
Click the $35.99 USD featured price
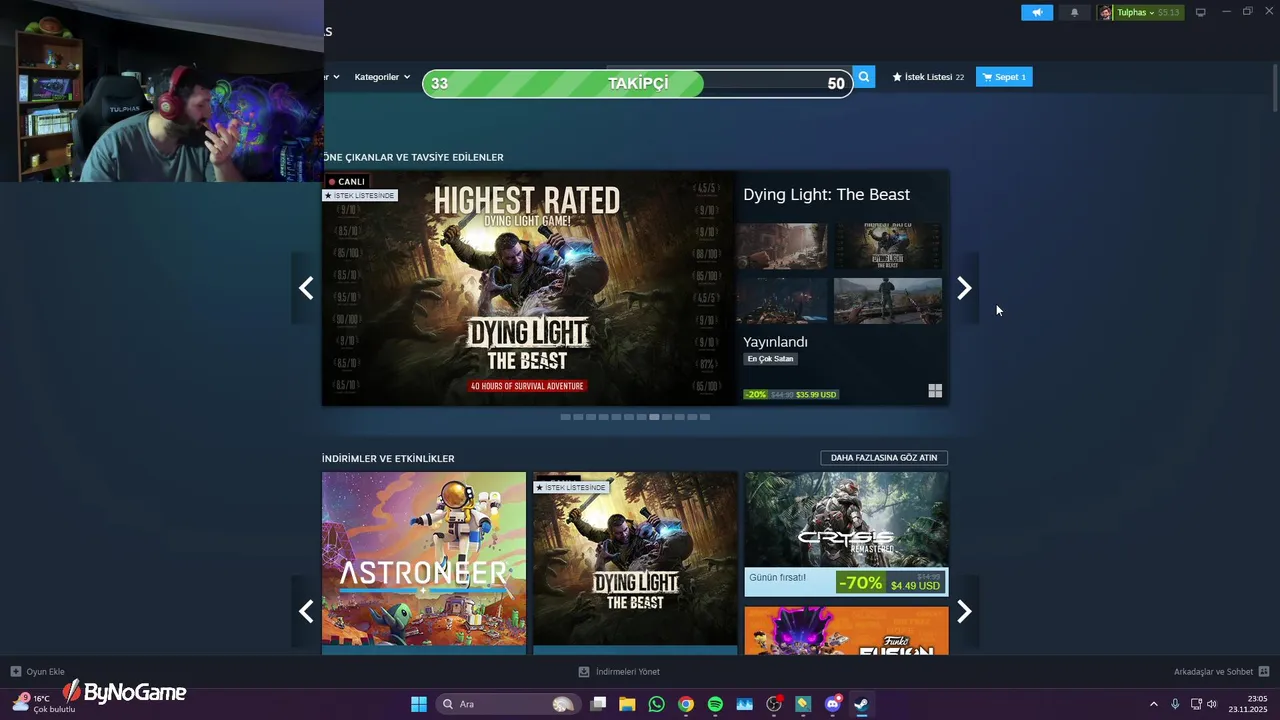click(816, 395)
